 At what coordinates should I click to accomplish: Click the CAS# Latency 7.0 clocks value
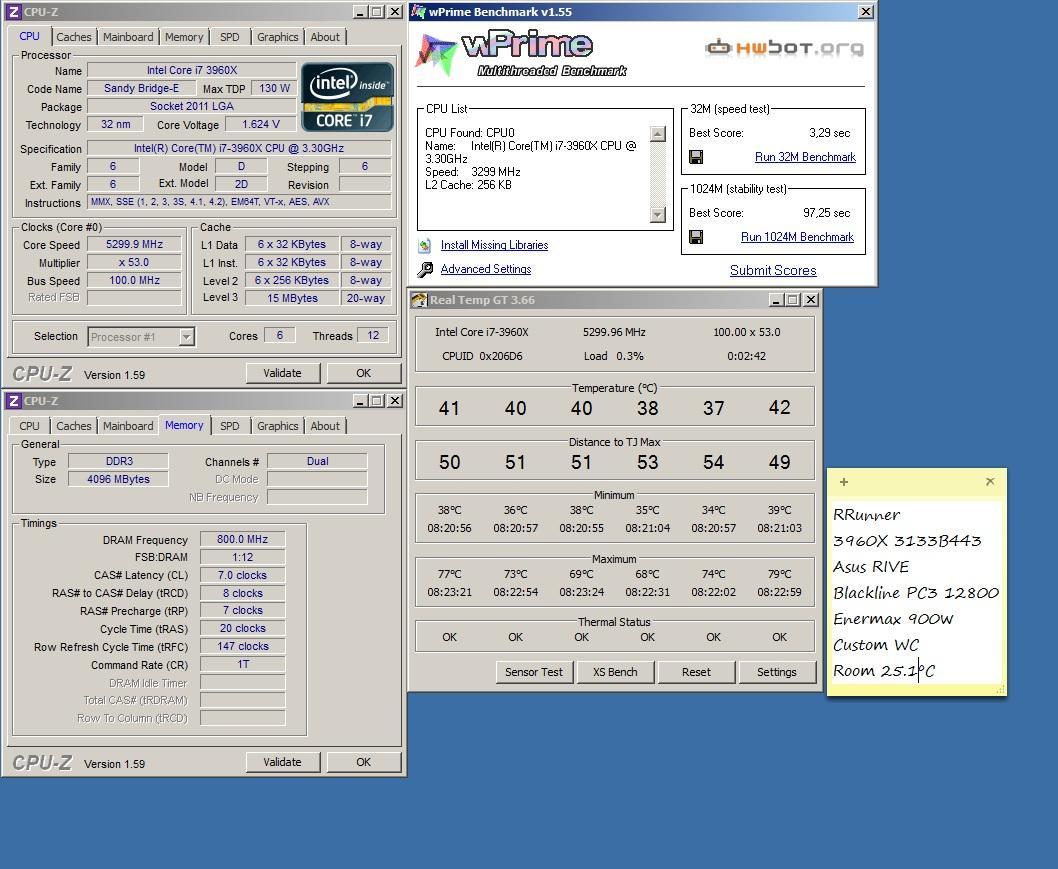point(242,576)
